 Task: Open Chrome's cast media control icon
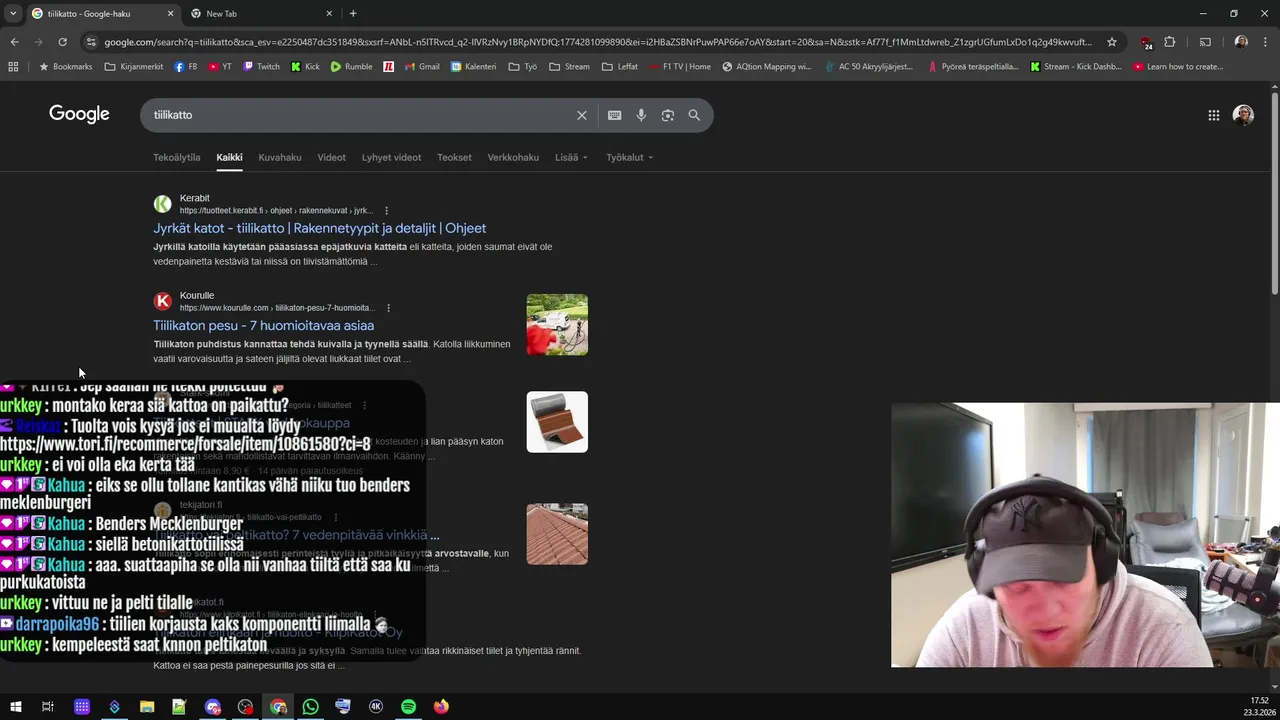1205,42
